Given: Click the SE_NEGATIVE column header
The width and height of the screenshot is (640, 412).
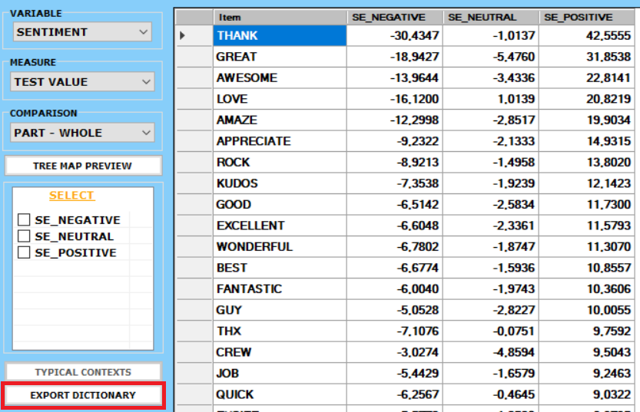Looking at the screenshot, I should coord(395,17).
